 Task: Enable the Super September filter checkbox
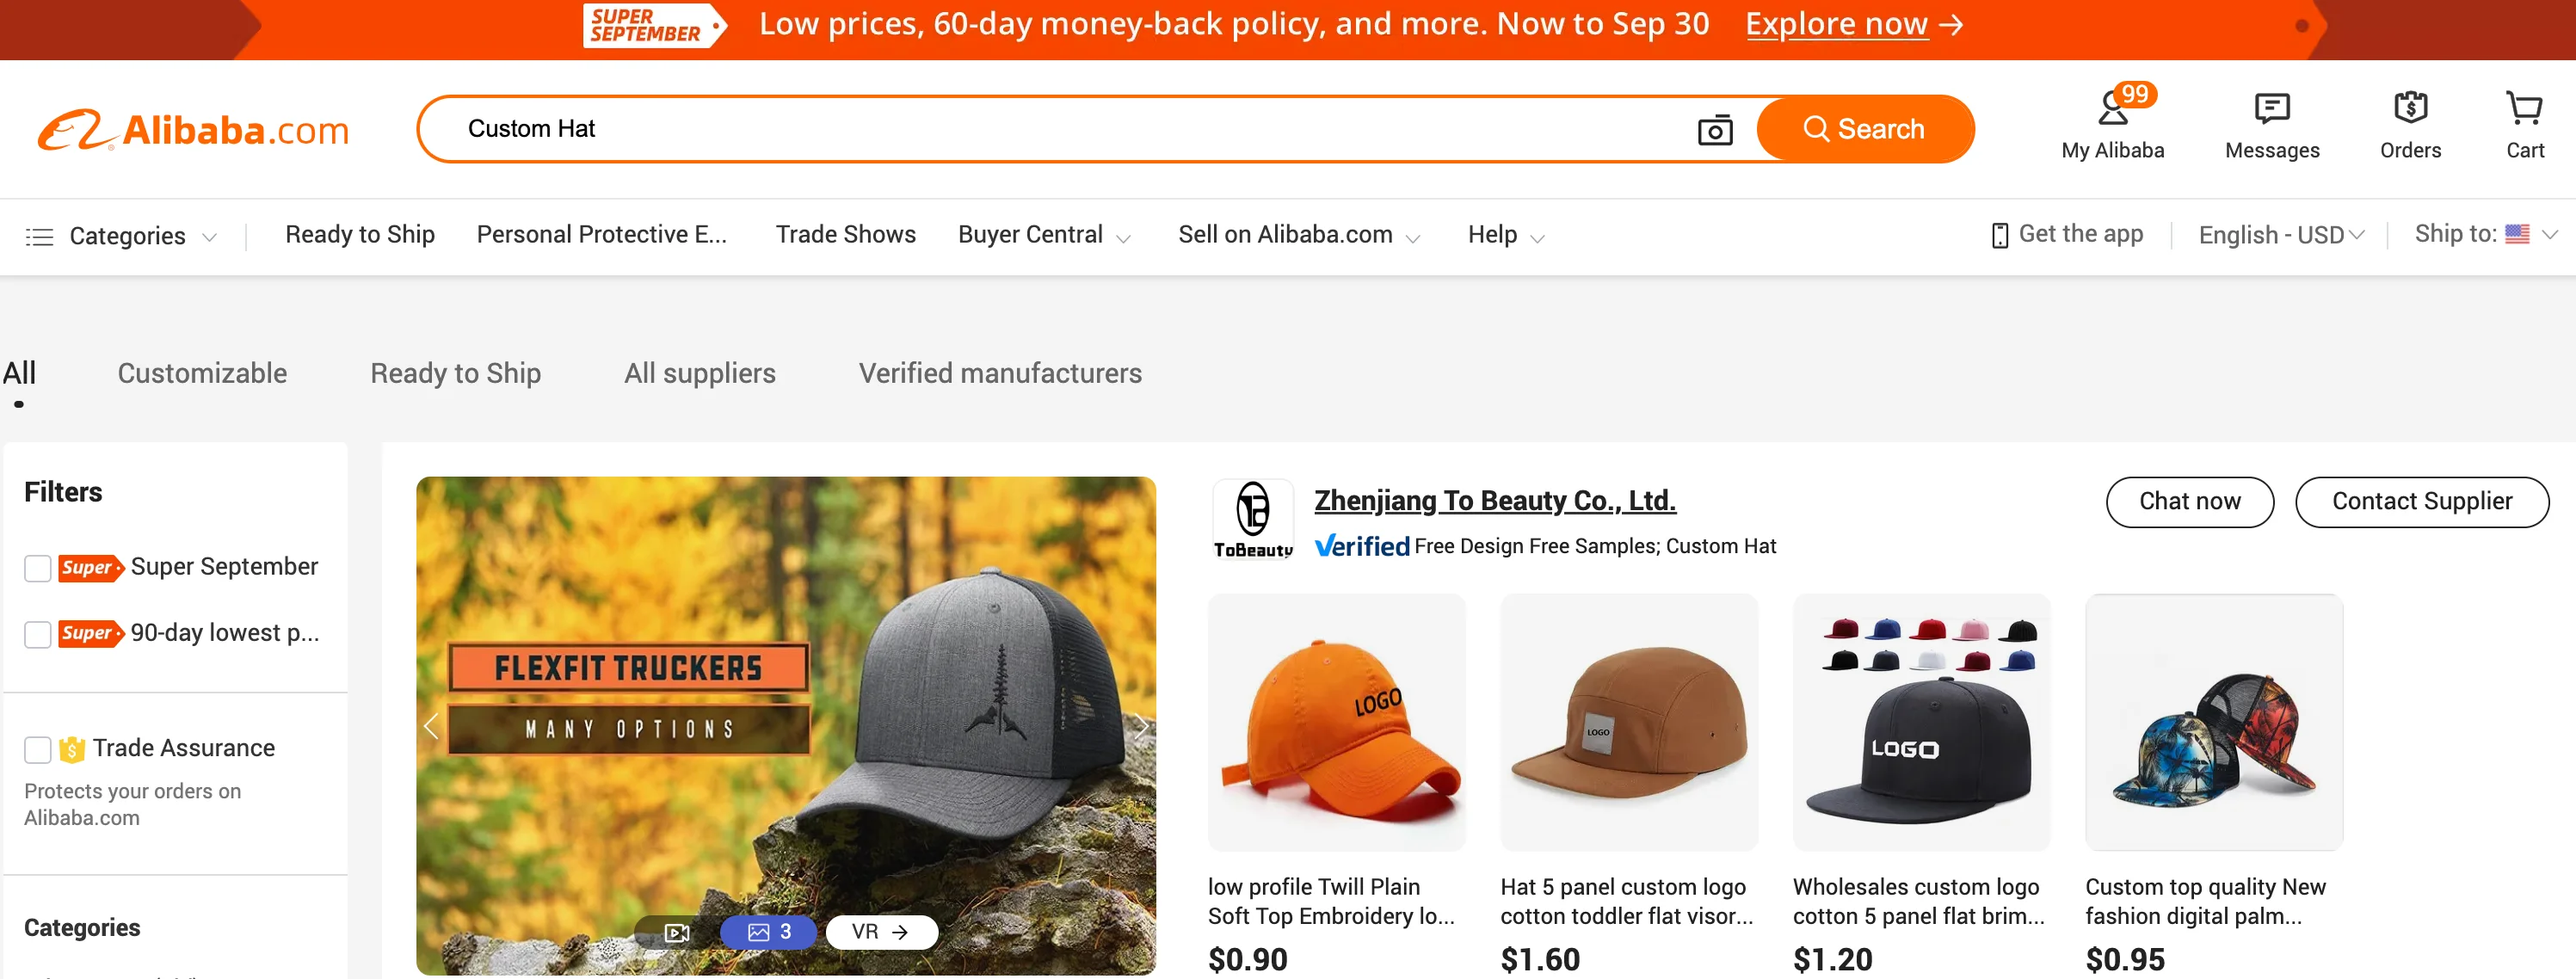point(38,568)
